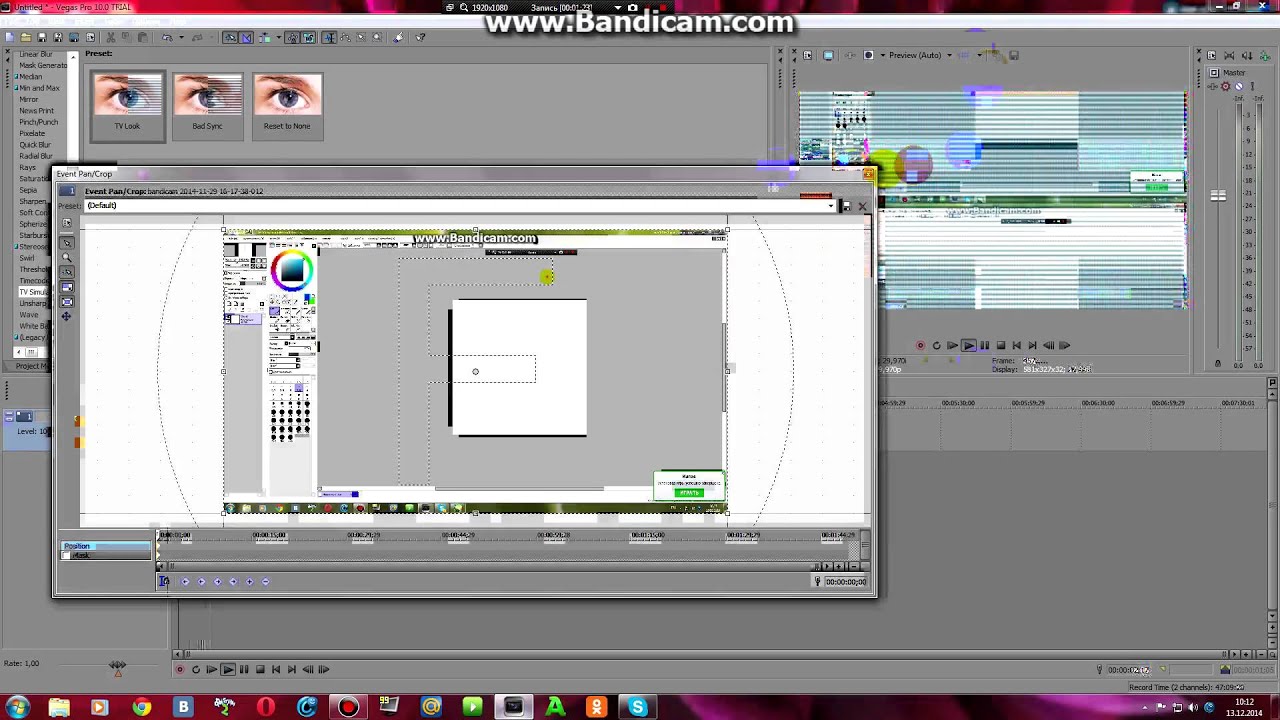Click Move Freely cross-arrow icon in Pan/Crop
Viewport: 1280px width, 720px height.
pyautogui.click(x=67, y=316)
